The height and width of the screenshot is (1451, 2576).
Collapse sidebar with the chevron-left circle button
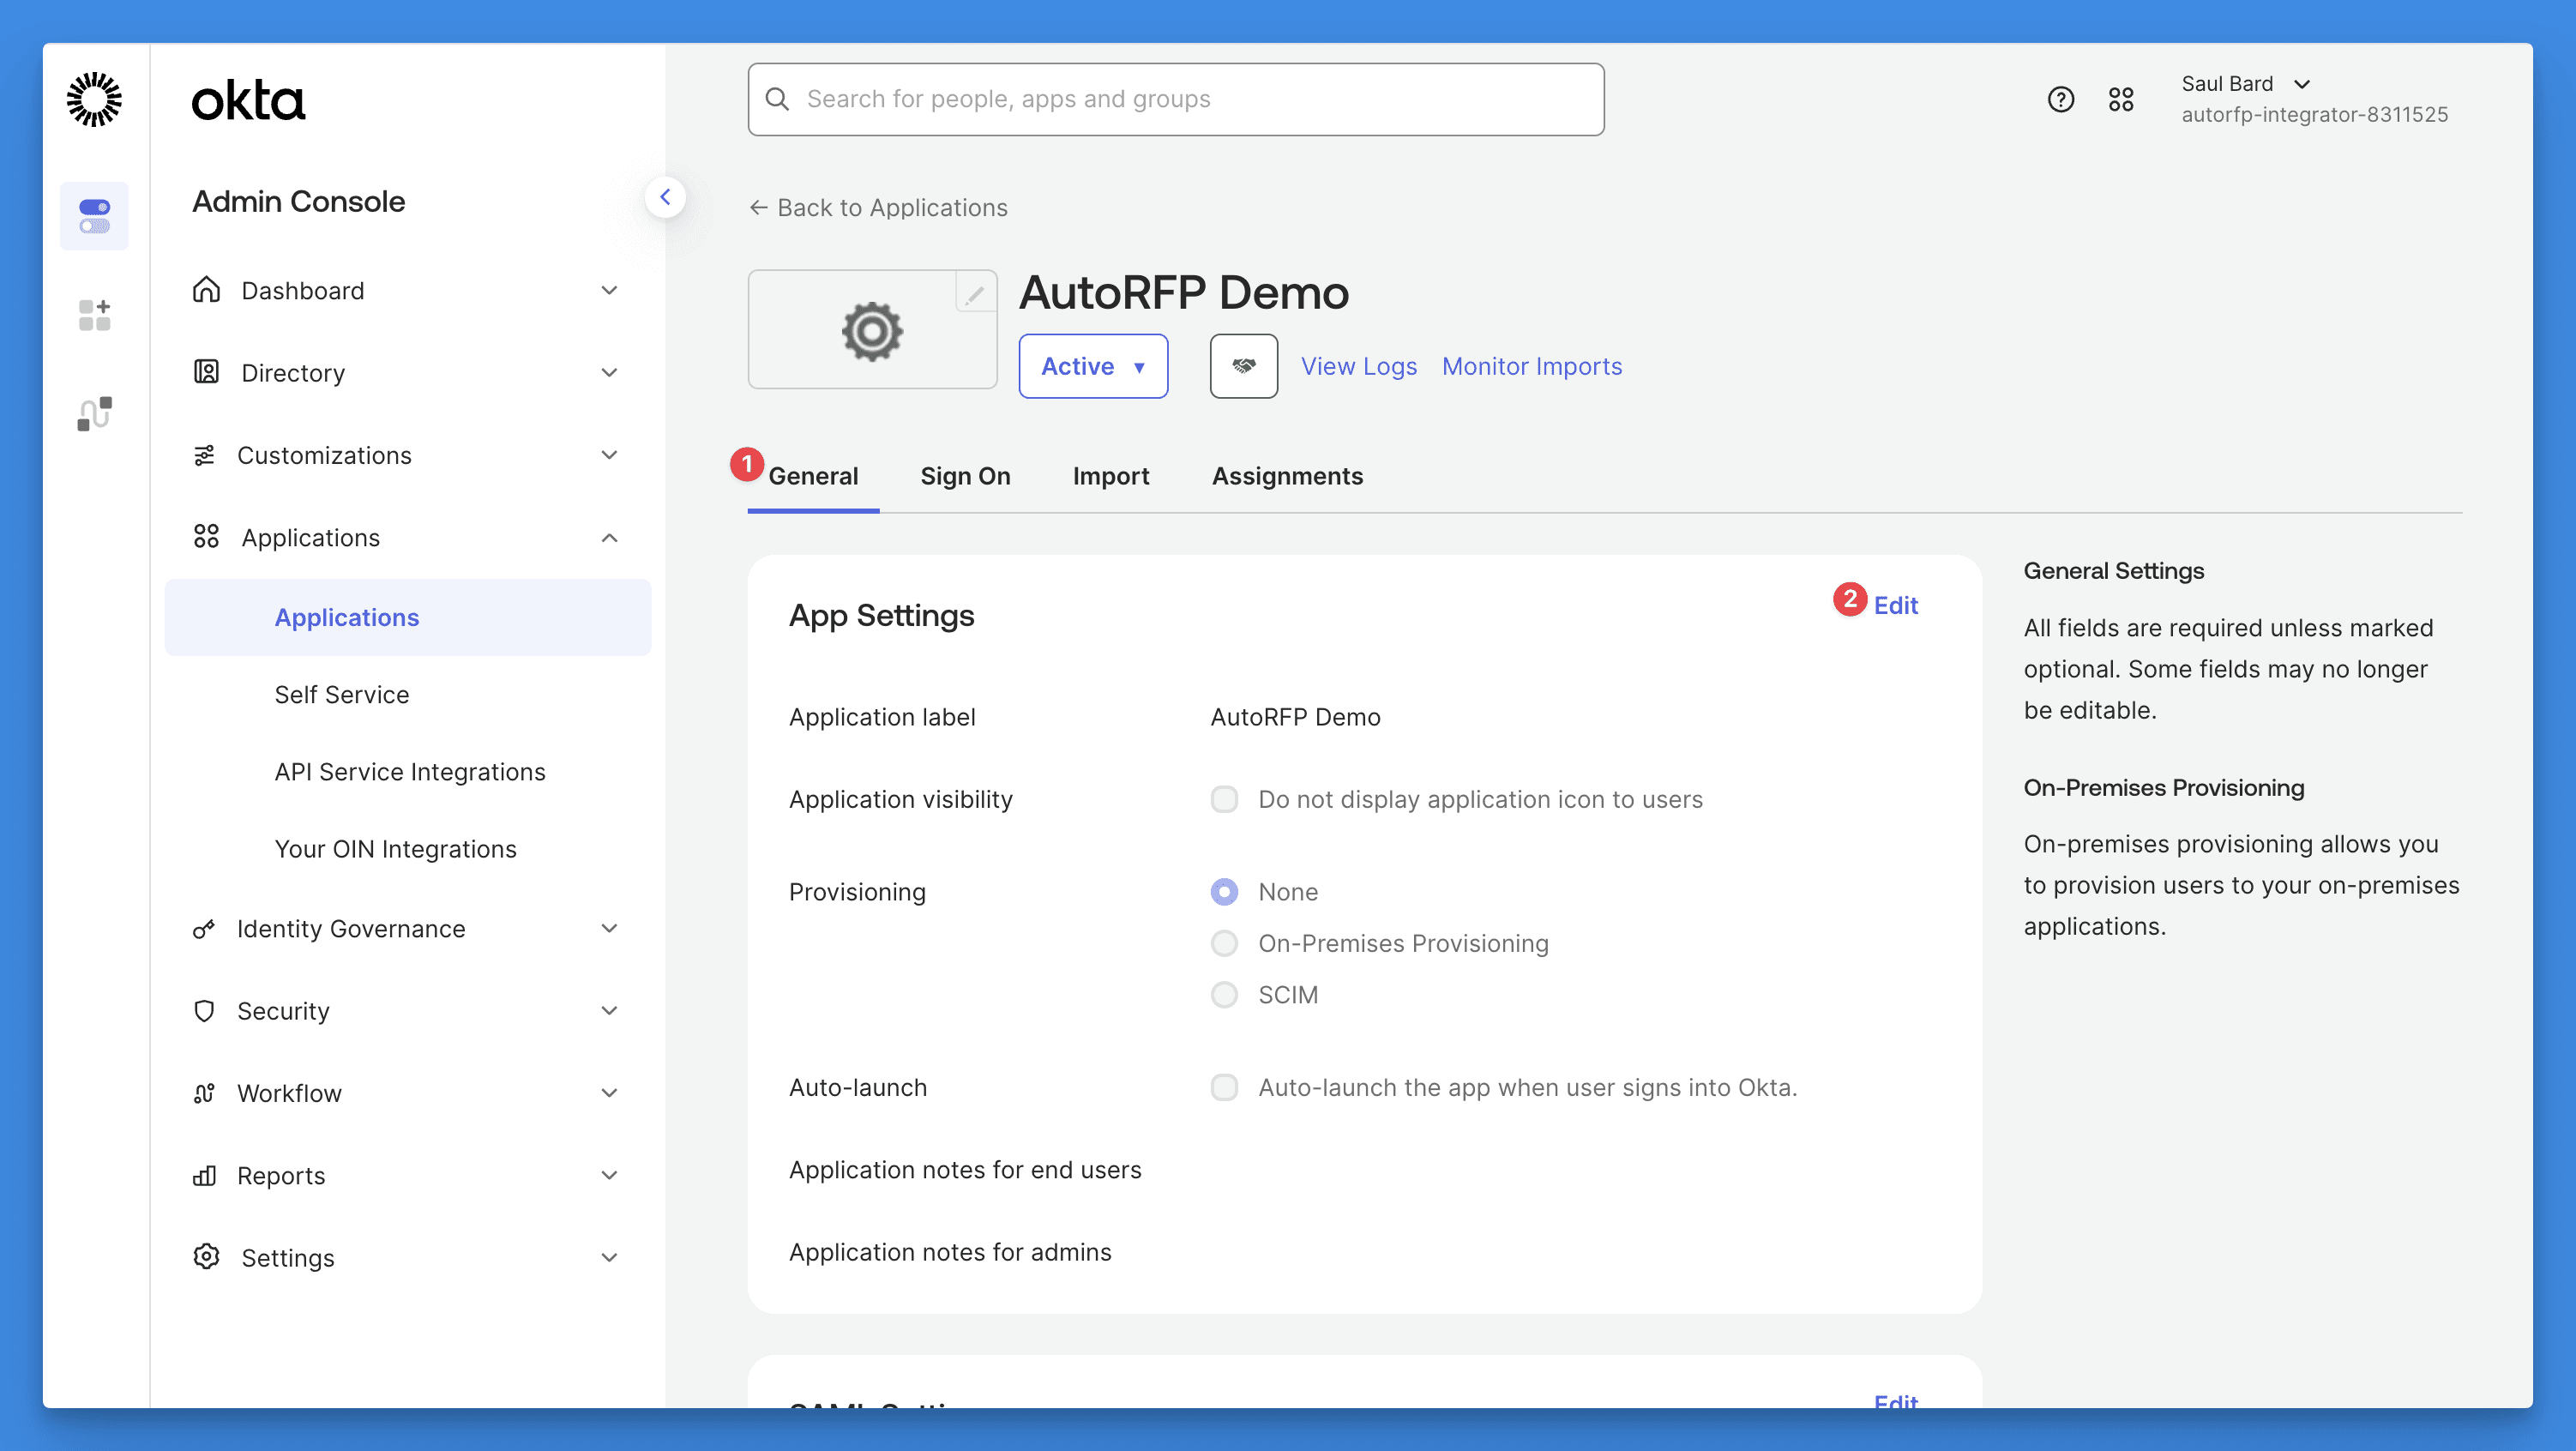pos(665,197)
